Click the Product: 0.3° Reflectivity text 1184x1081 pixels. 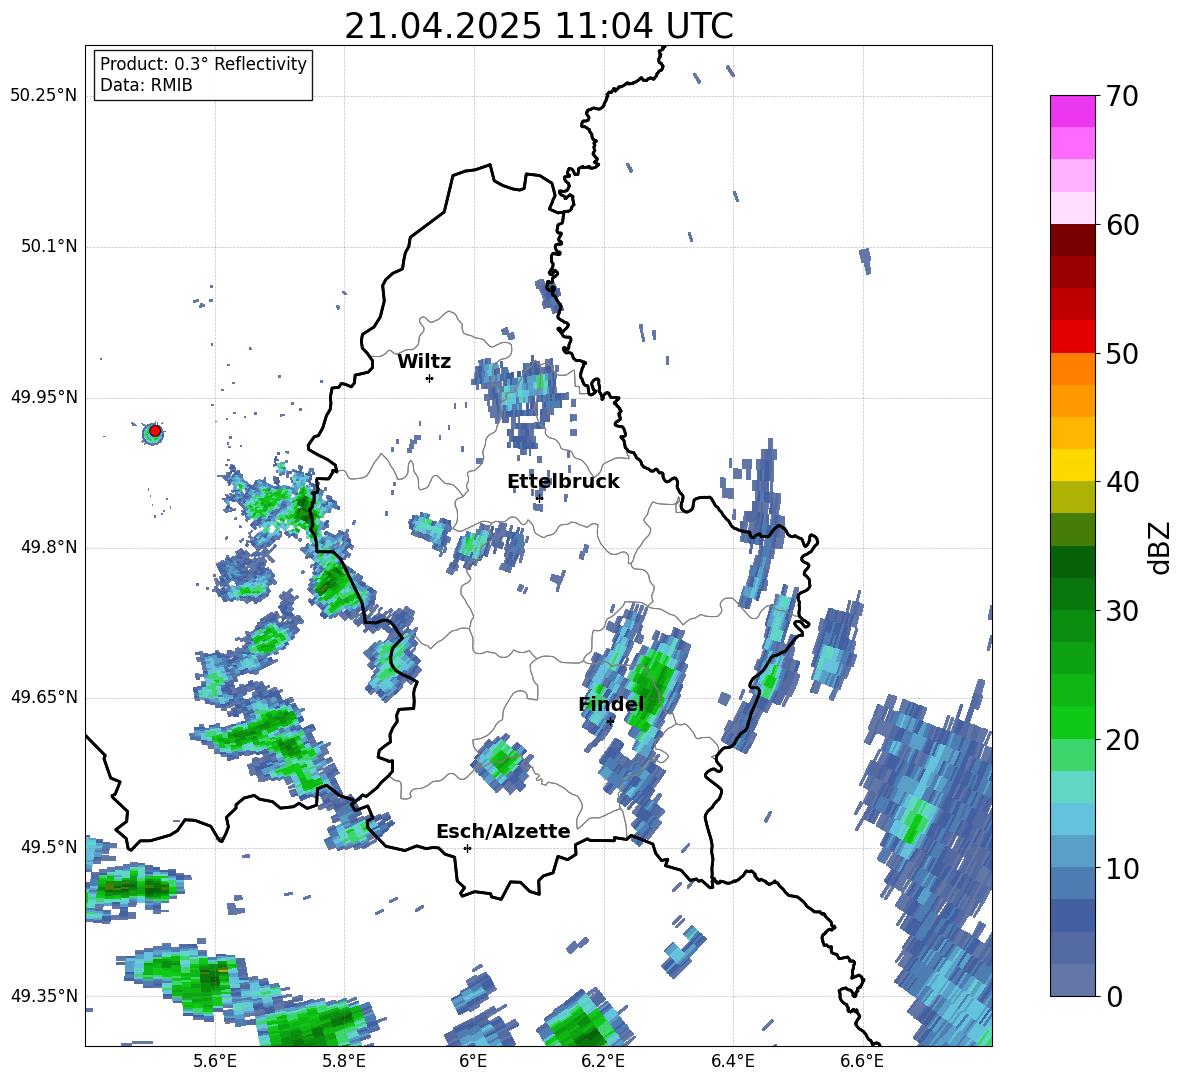pos(203,63)
